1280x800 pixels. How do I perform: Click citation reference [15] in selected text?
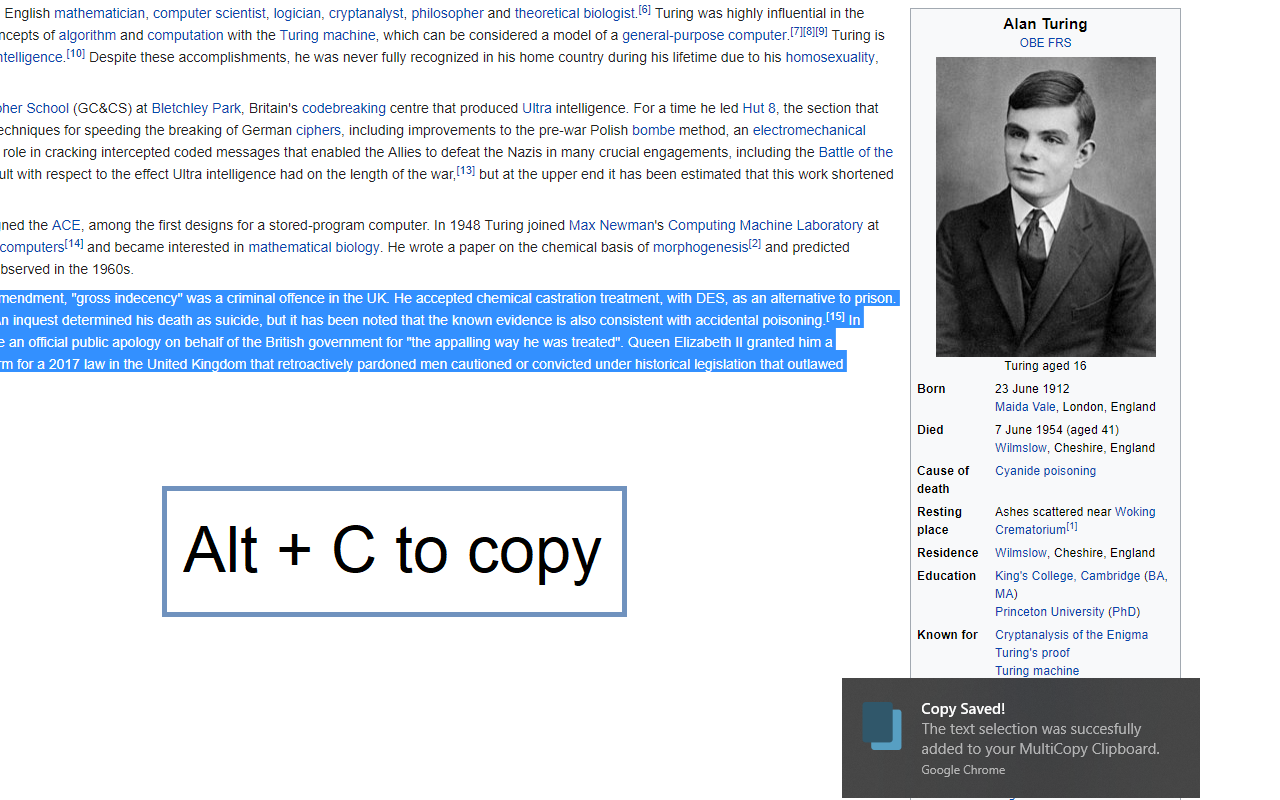click(x=835, y=316)
